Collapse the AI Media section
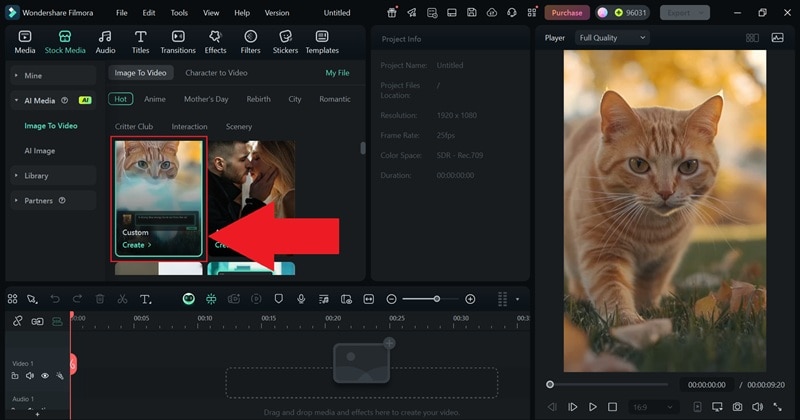Screen dimensions: 800x420 53,101
